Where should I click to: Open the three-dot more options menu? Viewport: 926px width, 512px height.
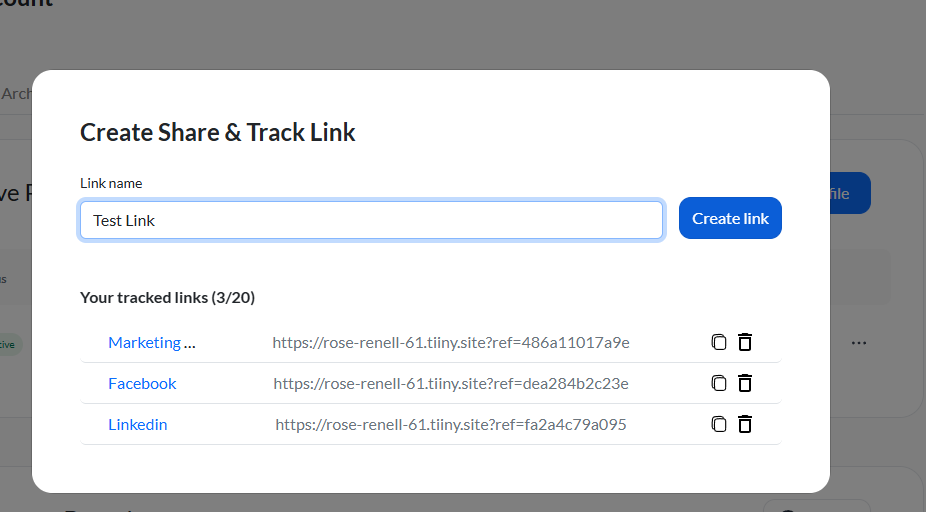[x=859, y=343]
